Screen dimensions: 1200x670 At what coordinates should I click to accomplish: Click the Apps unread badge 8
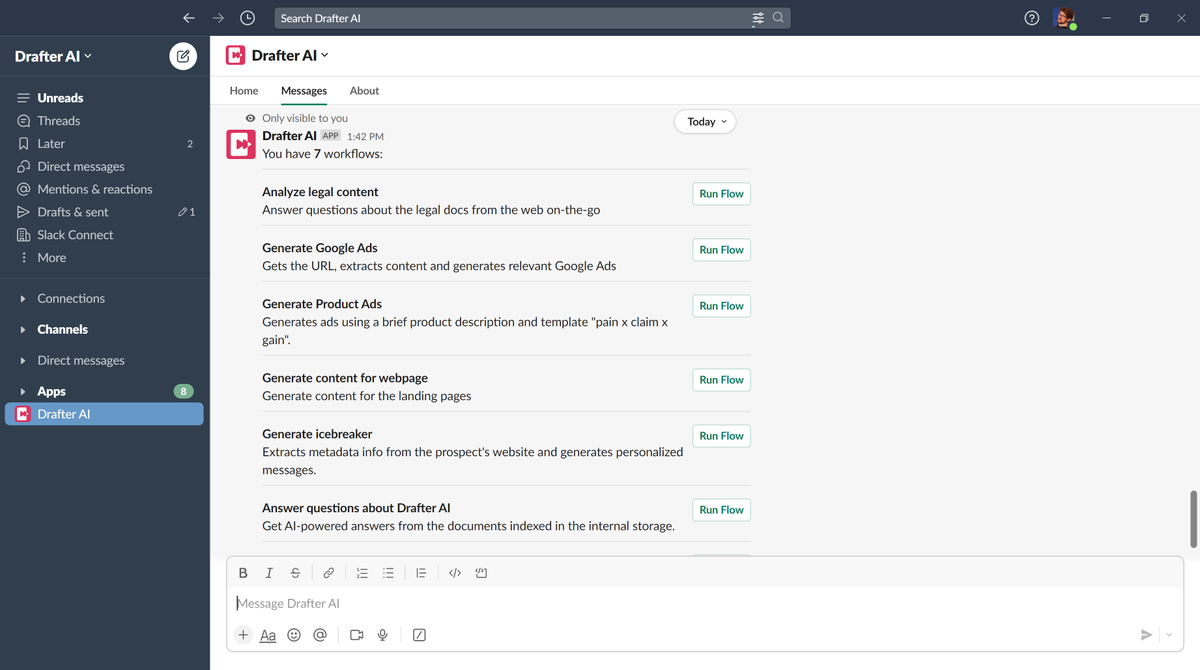coord(183,391)
